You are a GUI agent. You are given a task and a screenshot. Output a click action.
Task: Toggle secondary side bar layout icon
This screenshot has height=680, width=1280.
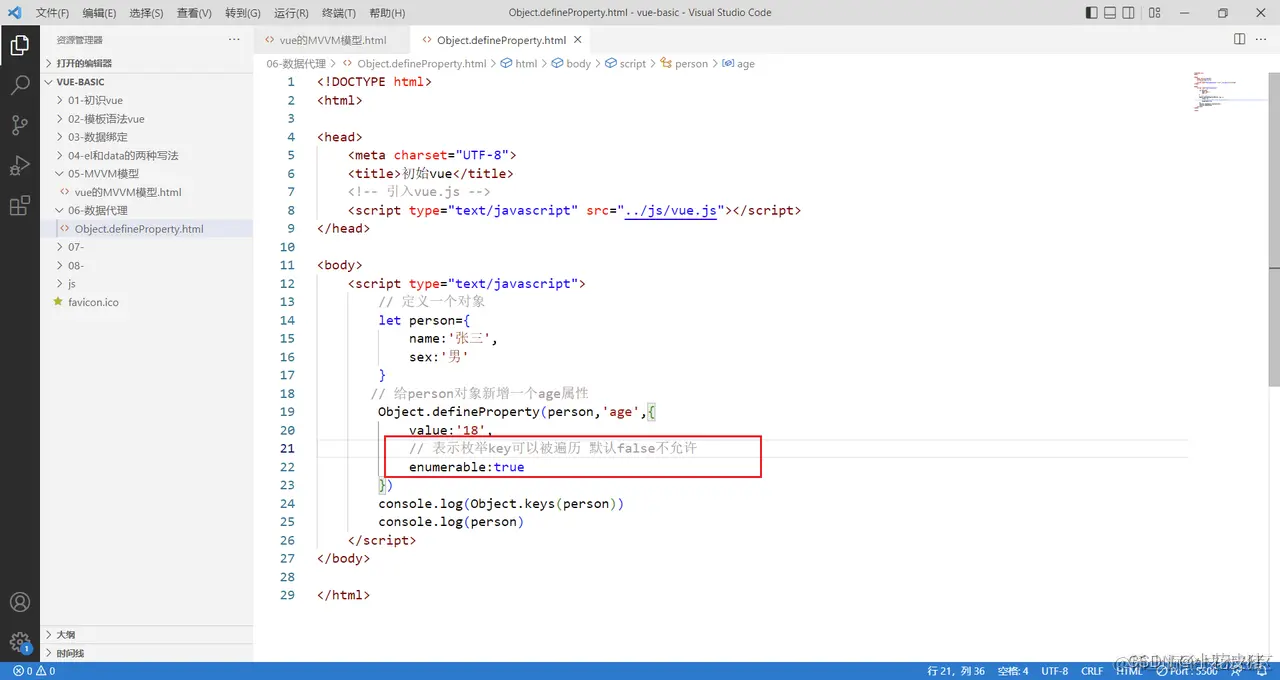[x=1129, y=13]
